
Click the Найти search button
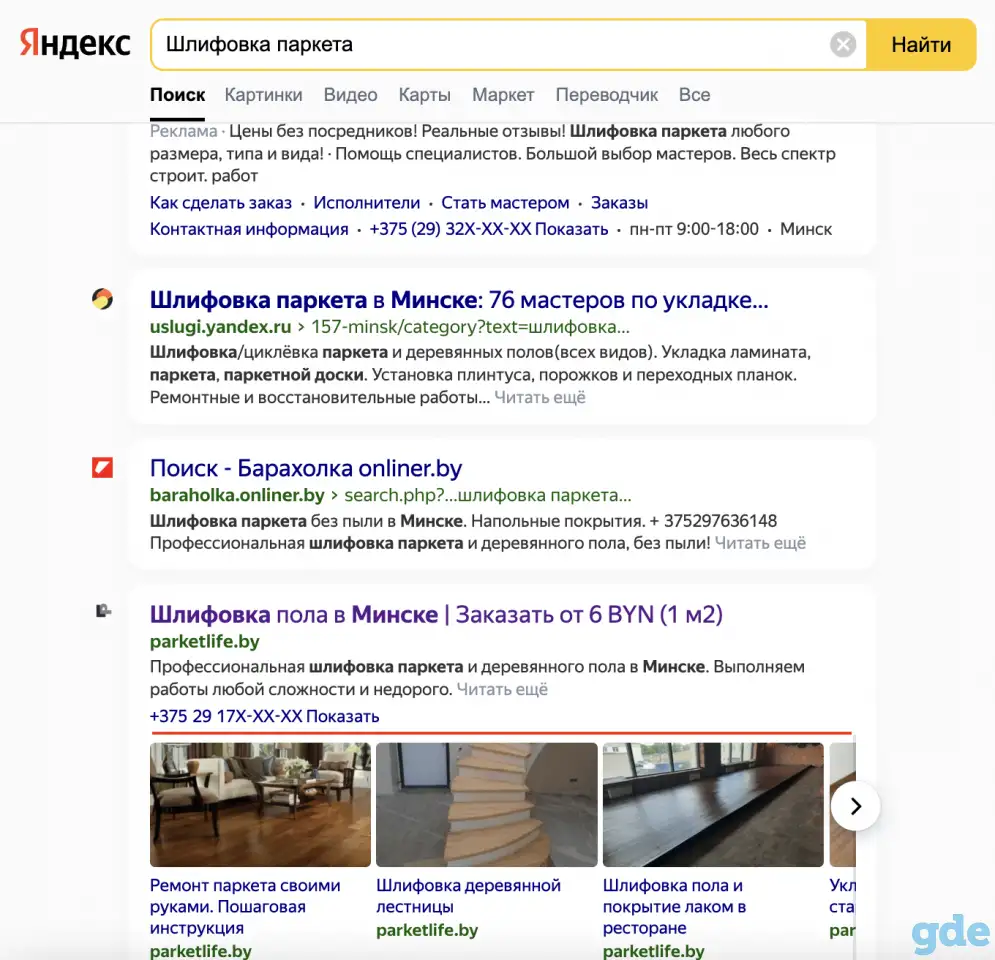click(x=921, y=44)
